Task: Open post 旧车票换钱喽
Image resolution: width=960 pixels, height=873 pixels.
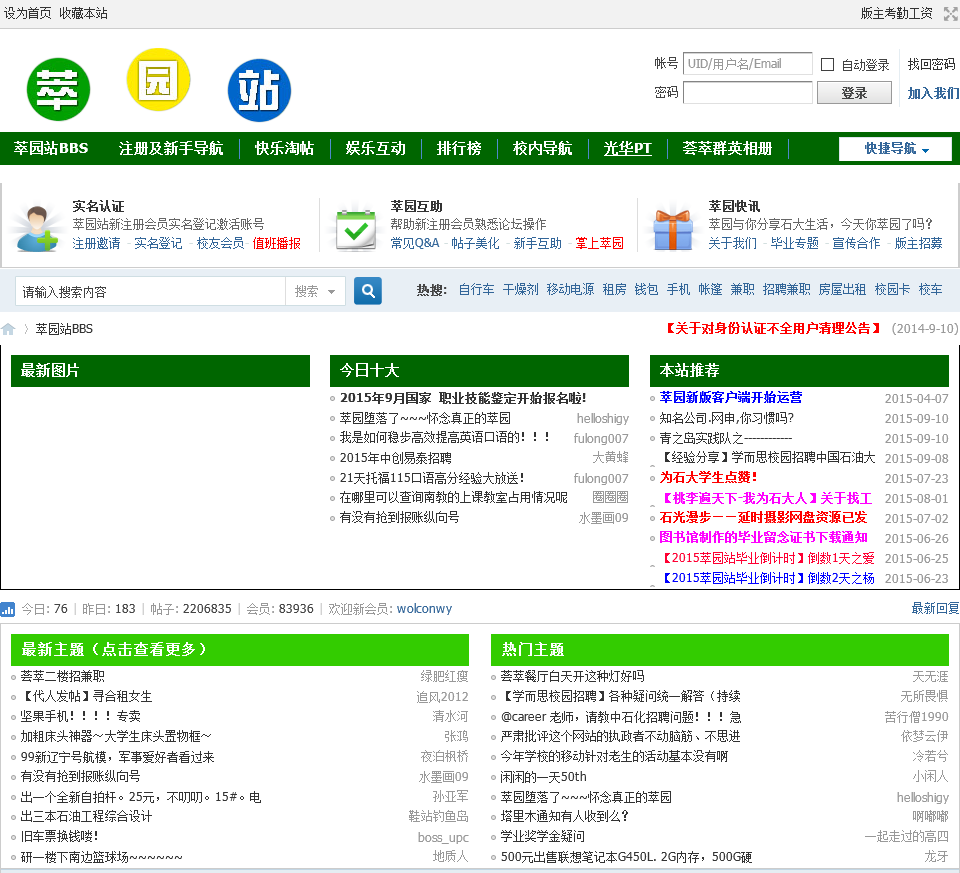Action: point(59,836)
